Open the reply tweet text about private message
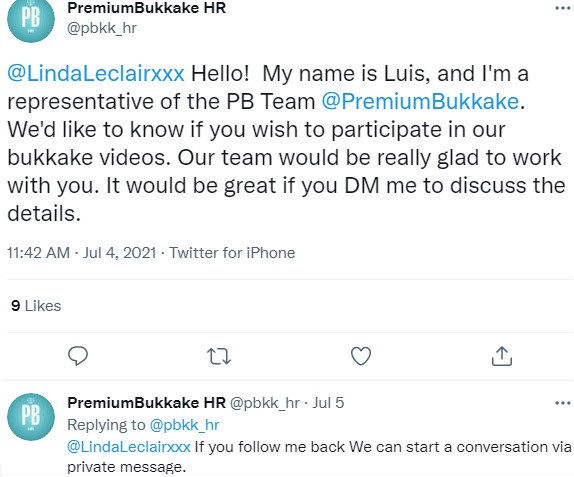 (319, 457)
